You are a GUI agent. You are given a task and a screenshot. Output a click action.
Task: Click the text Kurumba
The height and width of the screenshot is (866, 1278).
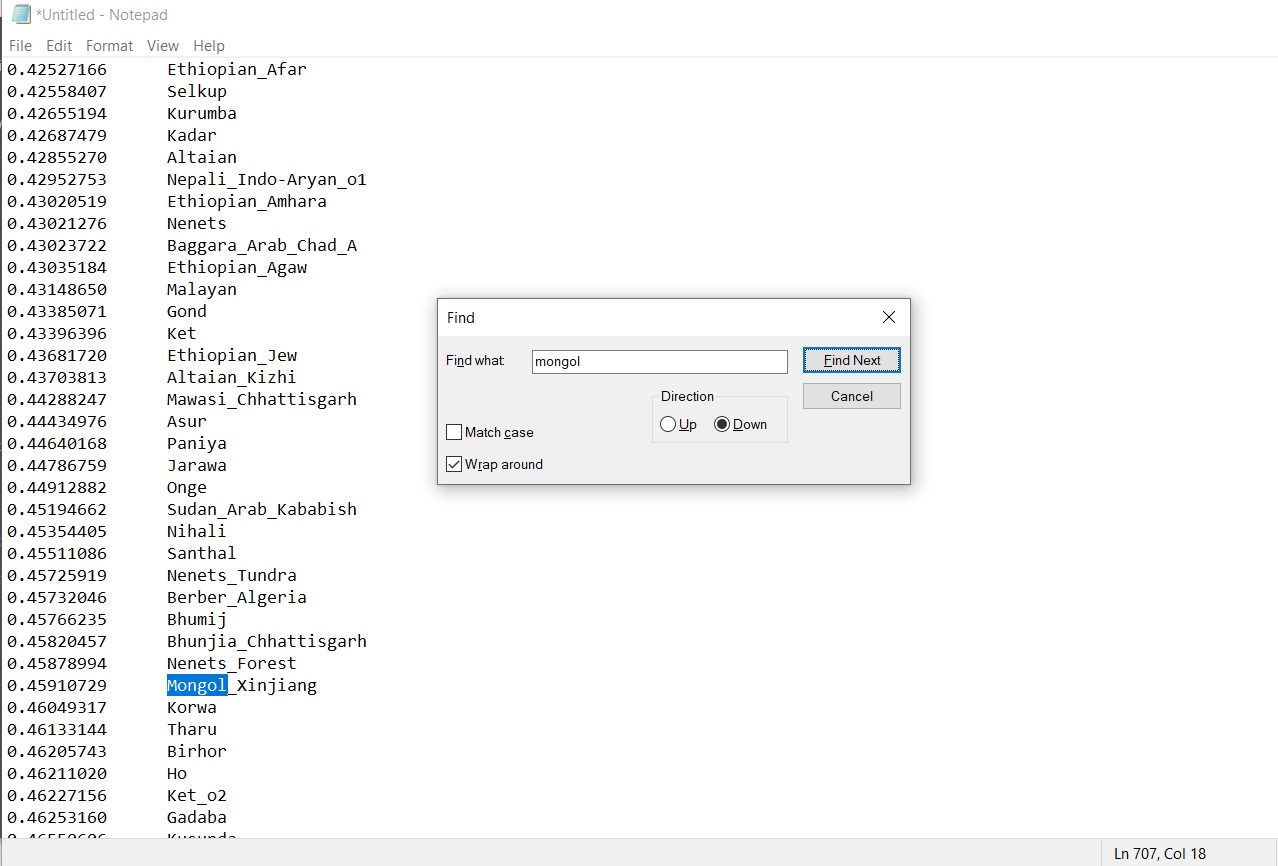click(202, 114)
